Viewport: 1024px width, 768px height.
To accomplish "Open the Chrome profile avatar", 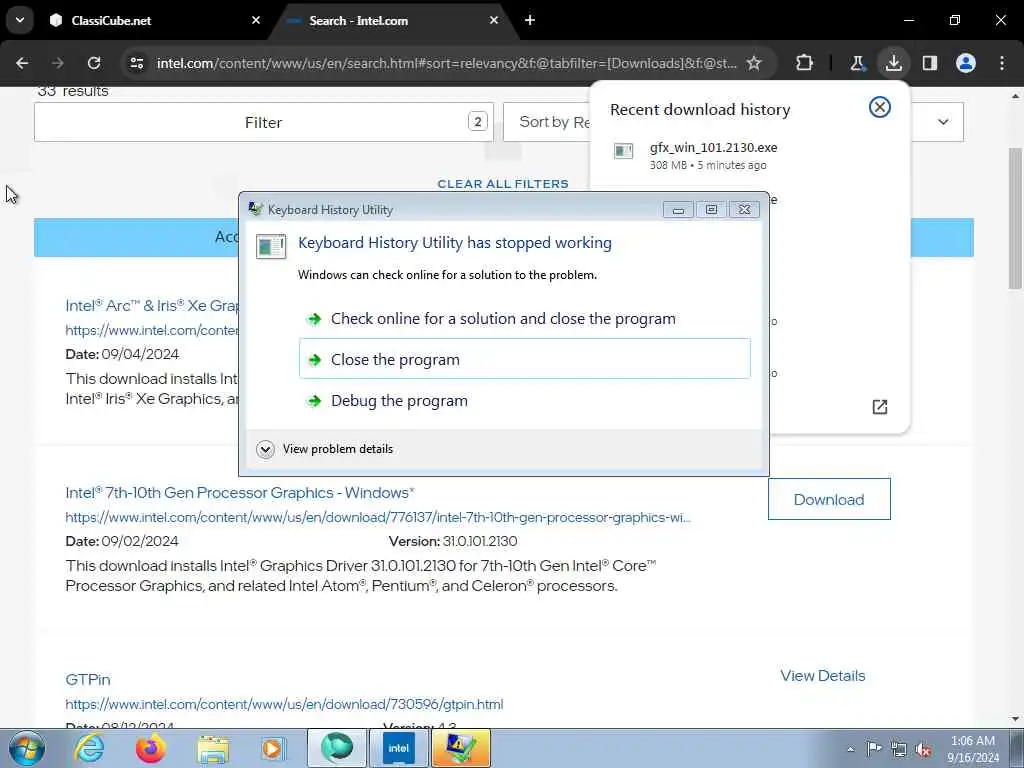I will tap(966, 63).
